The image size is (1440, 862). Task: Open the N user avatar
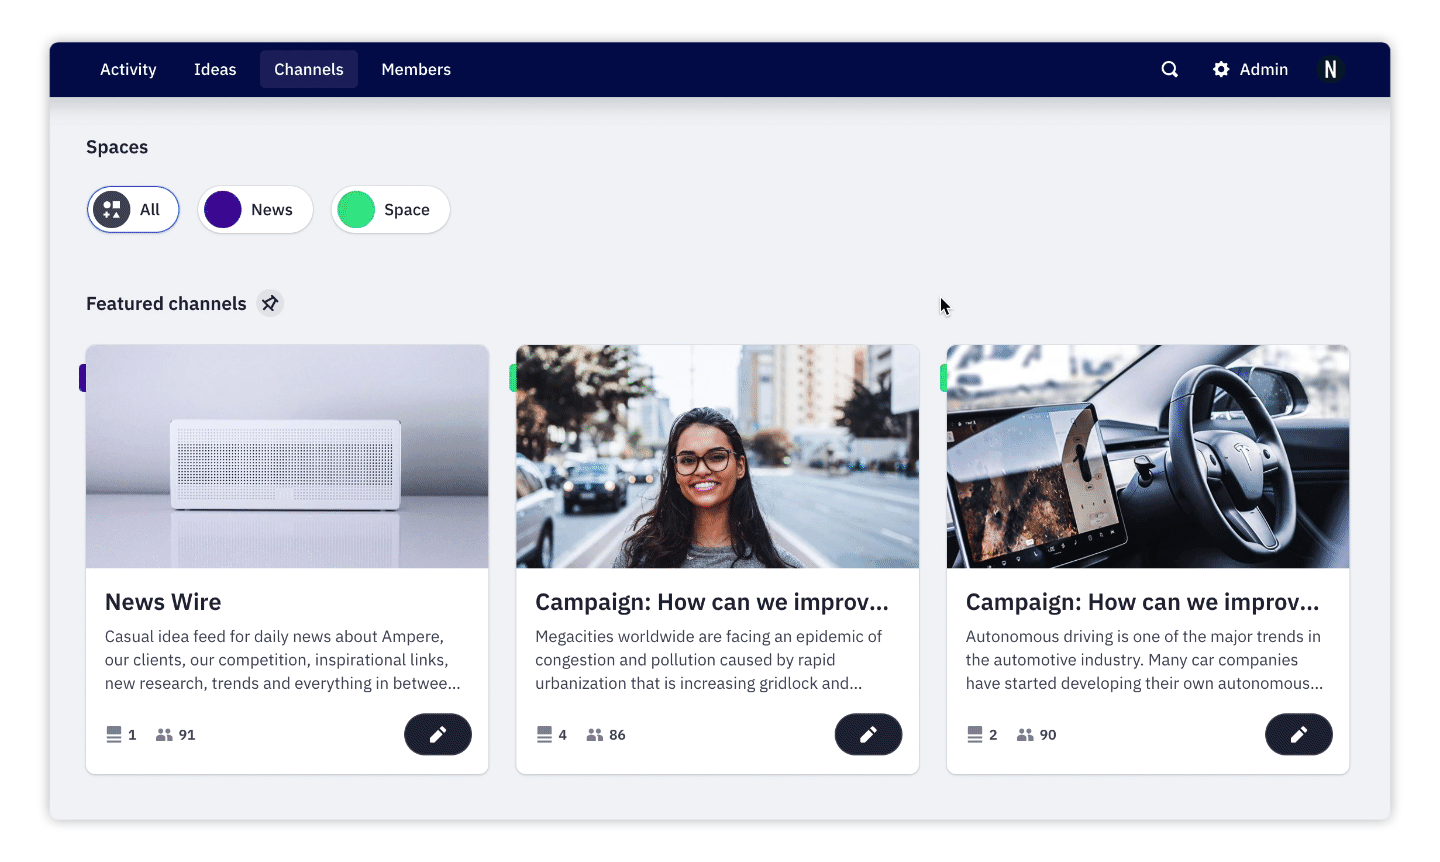click(1330, 69)
